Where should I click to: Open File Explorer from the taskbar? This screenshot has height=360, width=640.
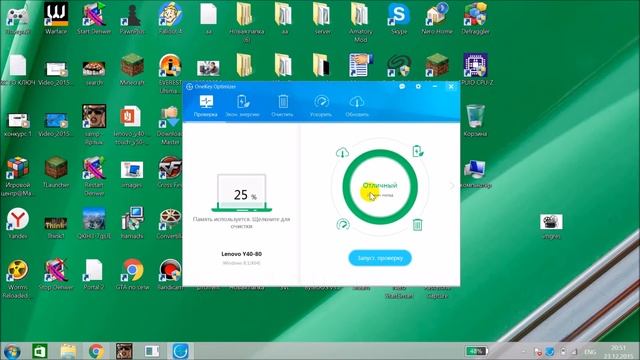tap(69, 351)
